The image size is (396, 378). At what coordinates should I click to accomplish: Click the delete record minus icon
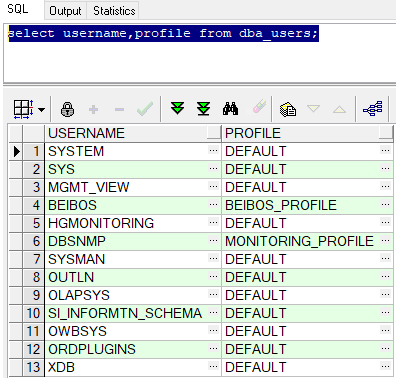click(119, 109)
